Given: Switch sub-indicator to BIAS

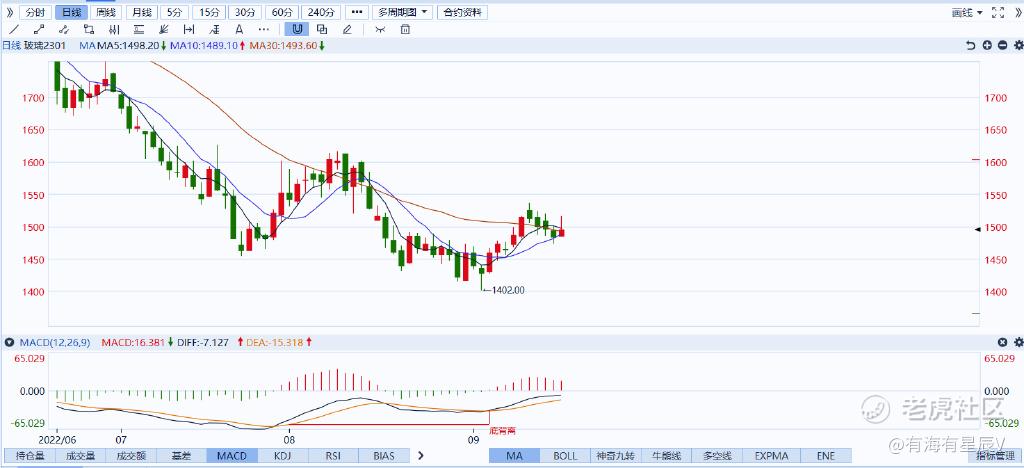Looking at the screenshot, I should 385,456.
